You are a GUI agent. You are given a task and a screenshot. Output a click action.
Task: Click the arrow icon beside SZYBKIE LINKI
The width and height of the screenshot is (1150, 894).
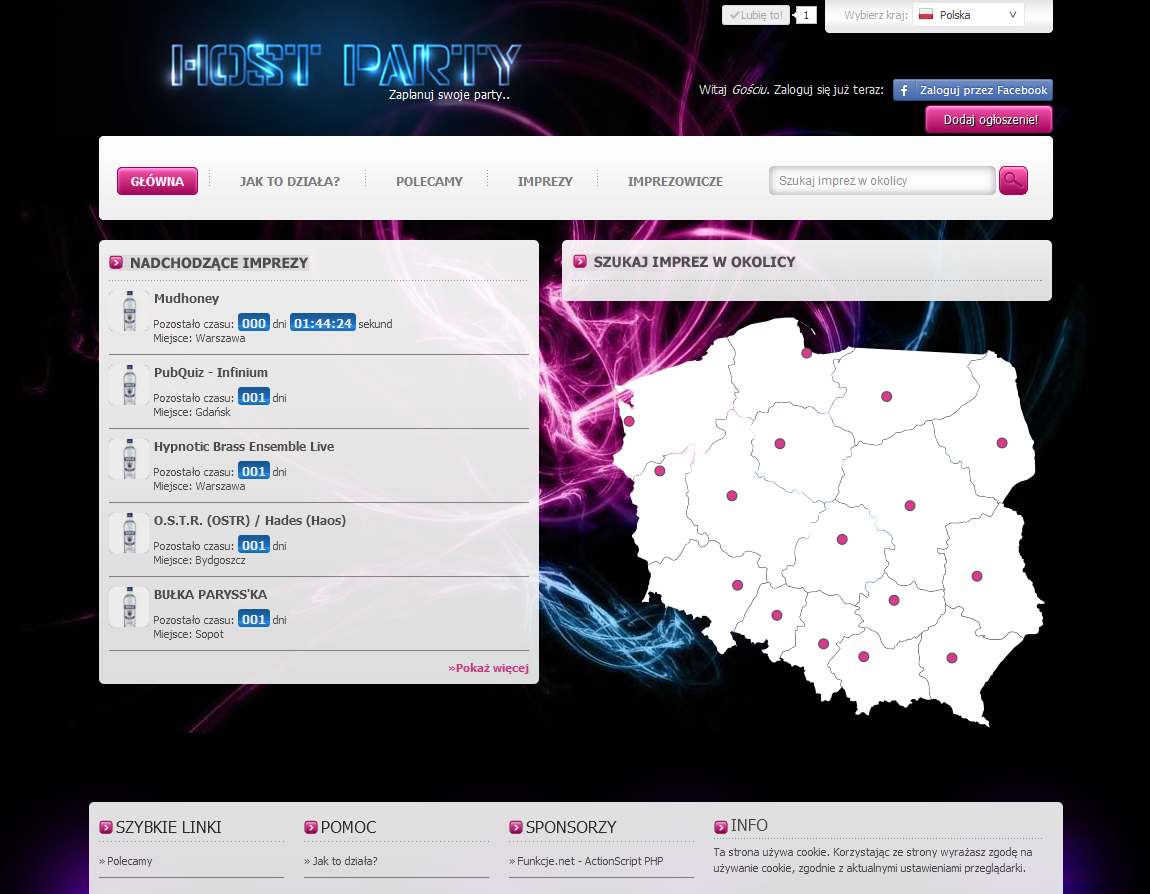(x=106, y=827)
